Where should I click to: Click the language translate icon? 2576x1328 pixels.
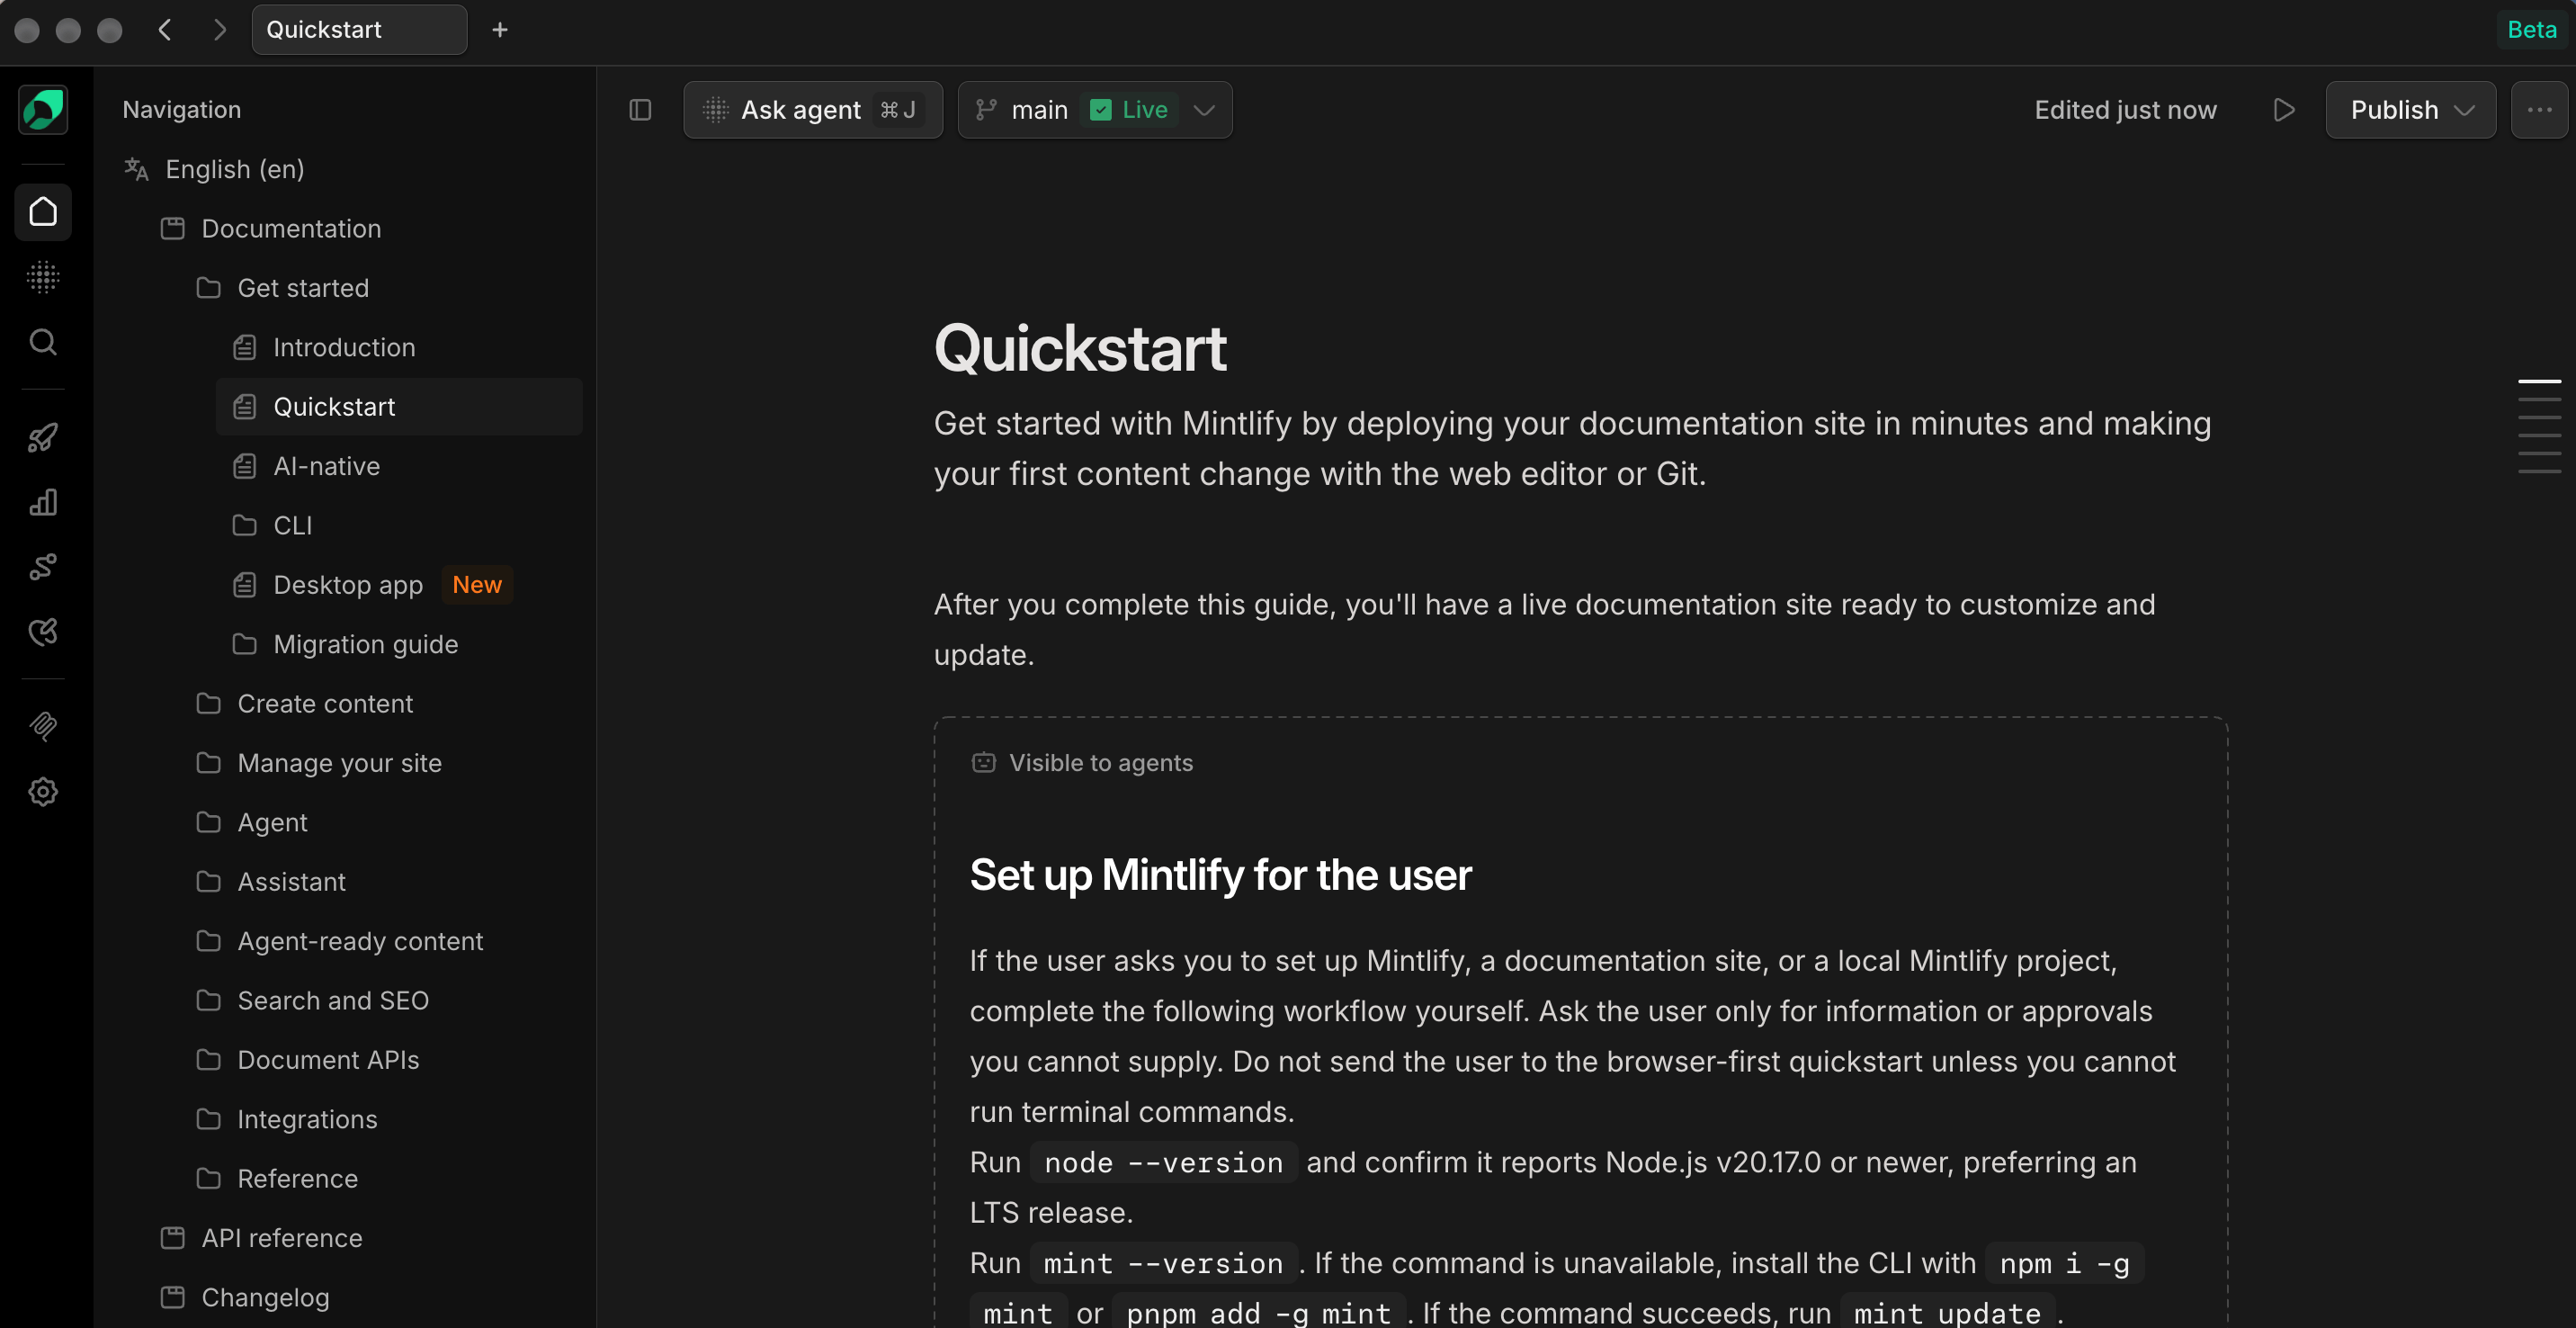136,169
